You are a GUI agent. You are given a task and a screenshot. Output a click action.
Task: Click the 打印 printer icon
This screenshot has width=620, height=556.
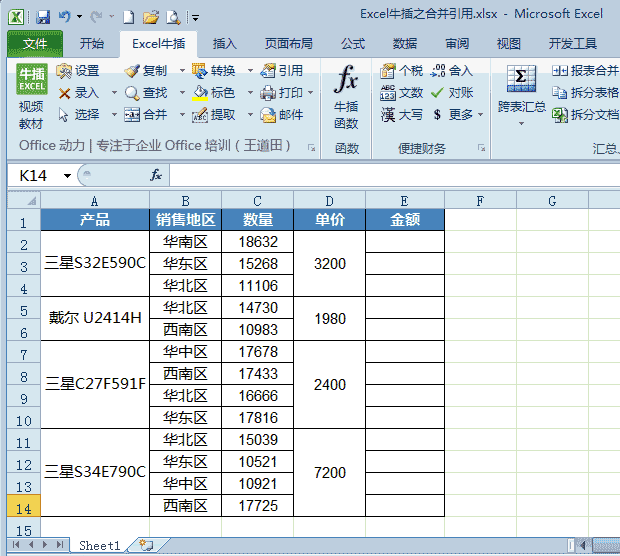(268, 93)
